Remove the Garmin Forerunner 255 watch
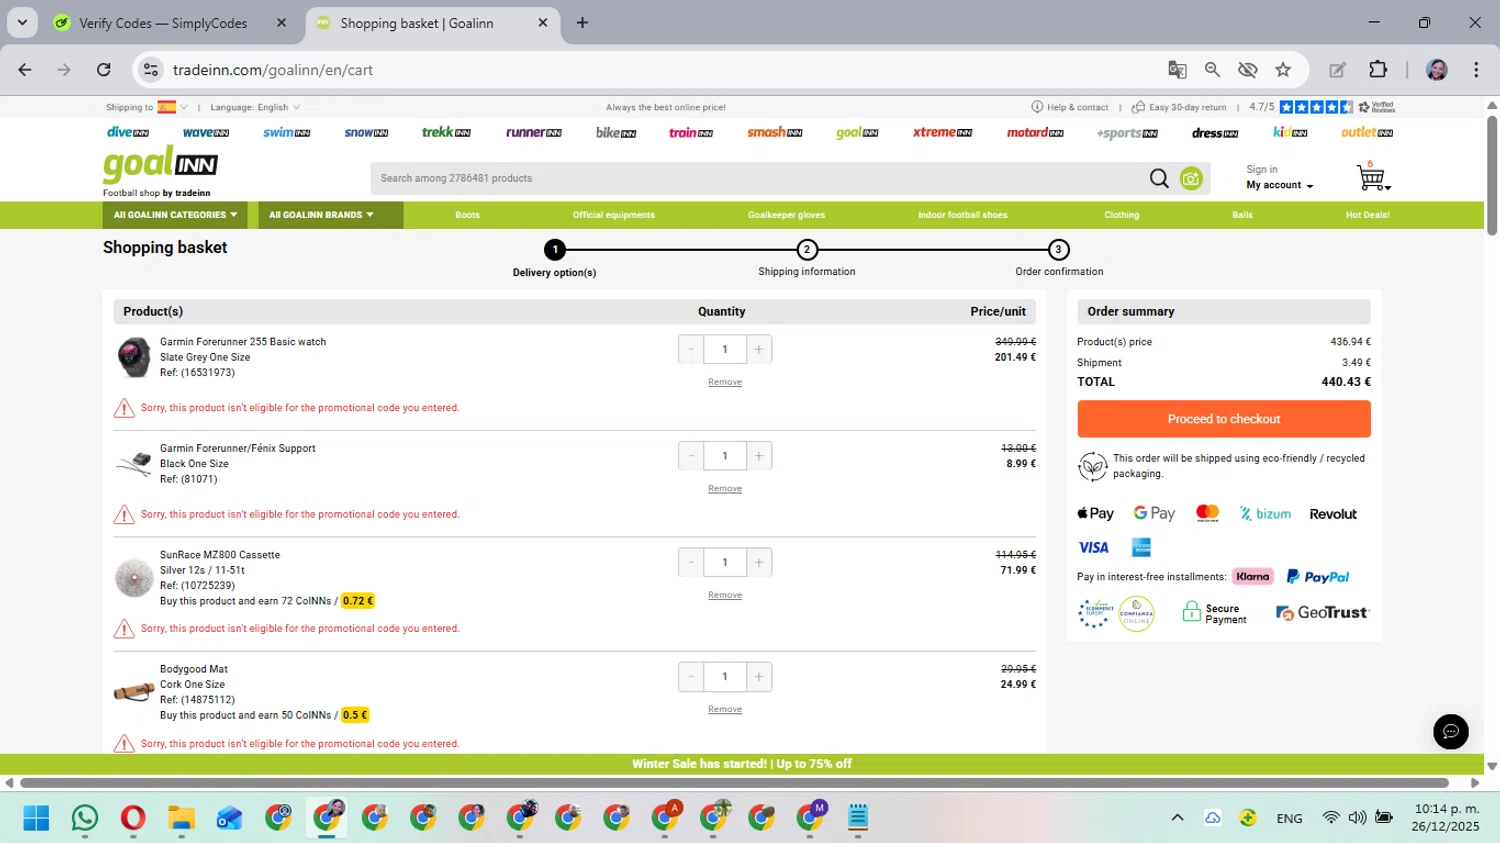Viewport: 1500px width, 843px height. pyautogui.click(x=725, y=382)
